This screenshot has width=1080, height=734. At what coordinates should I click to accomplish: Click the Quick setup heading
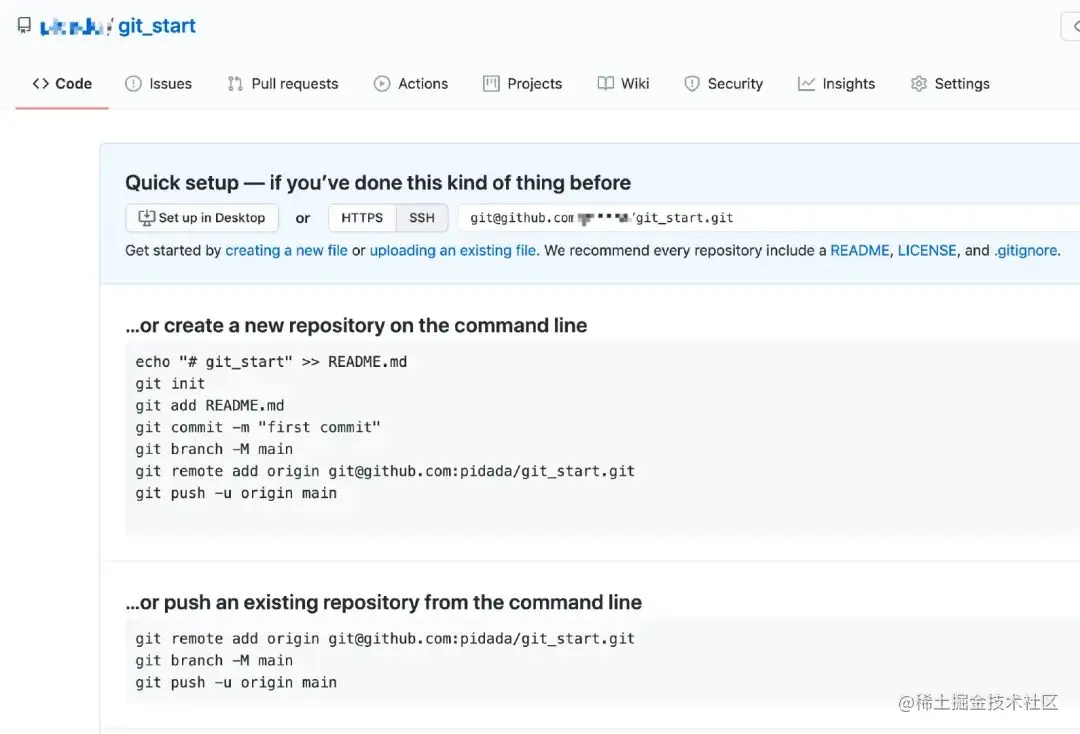pyautogui.click(x=378, y=182)
